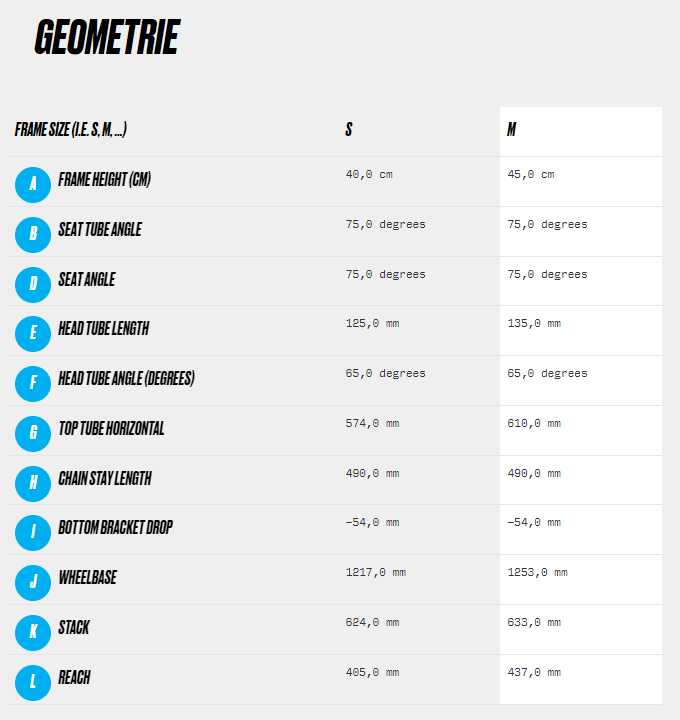
Task: Click the blue E icon for Head Tube Length
Action: click(33, 334)
